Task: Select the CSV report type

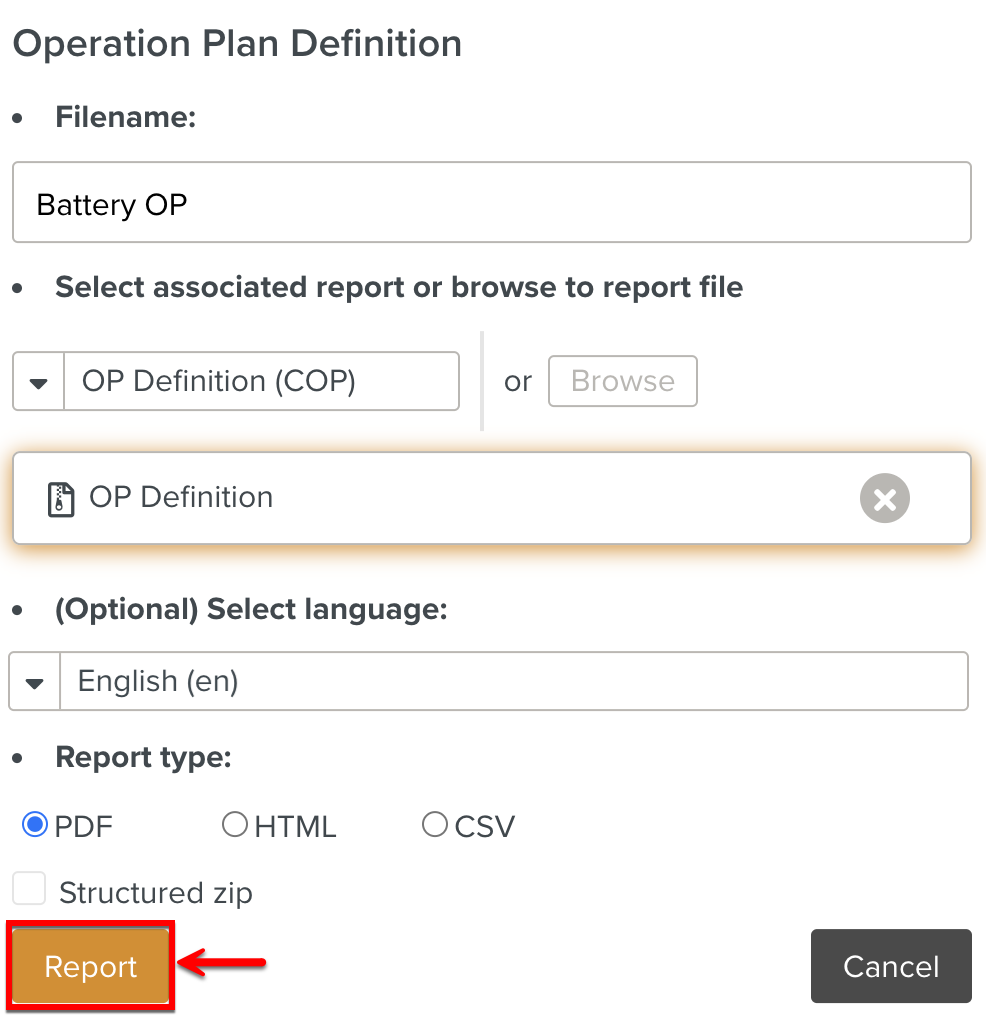Action: coord(435,824)
